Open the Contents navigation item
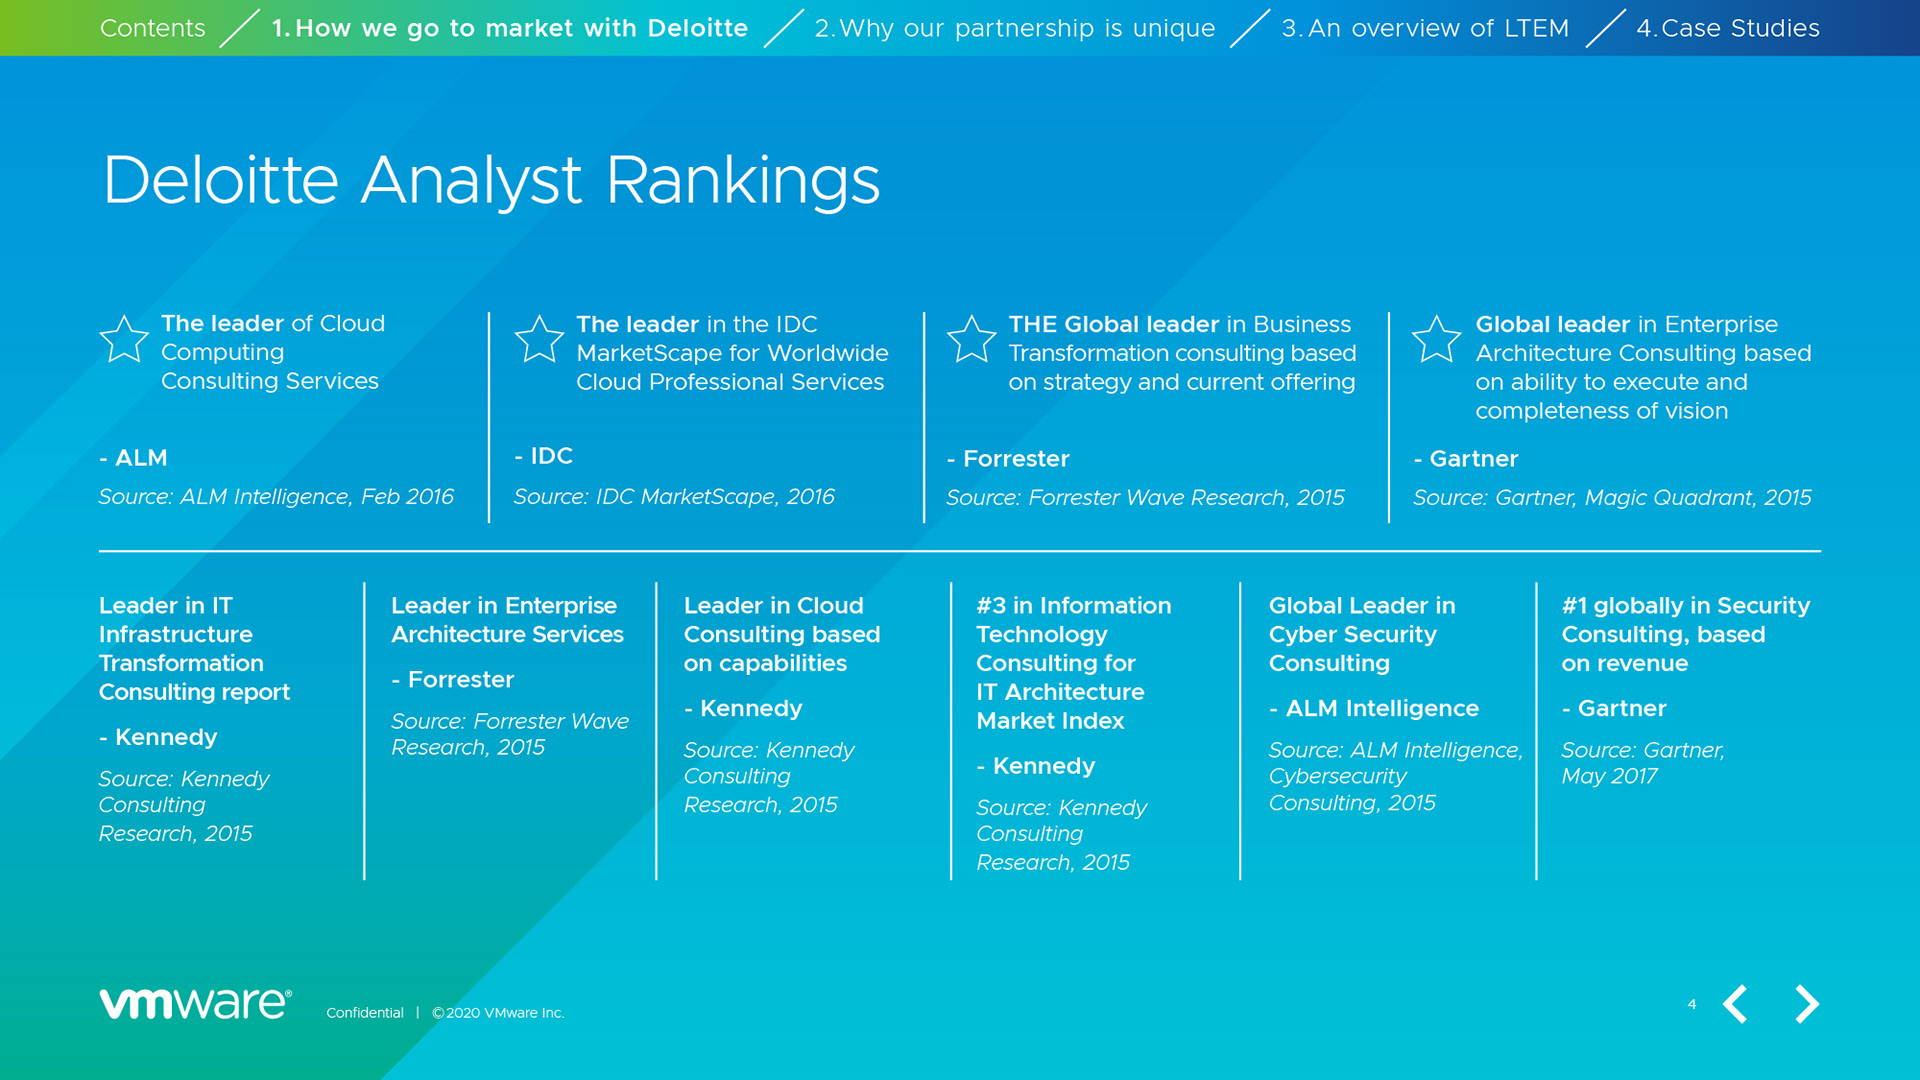This screenshot has width=1920, height=1080. pyautogui.click(x=153, y=28)
